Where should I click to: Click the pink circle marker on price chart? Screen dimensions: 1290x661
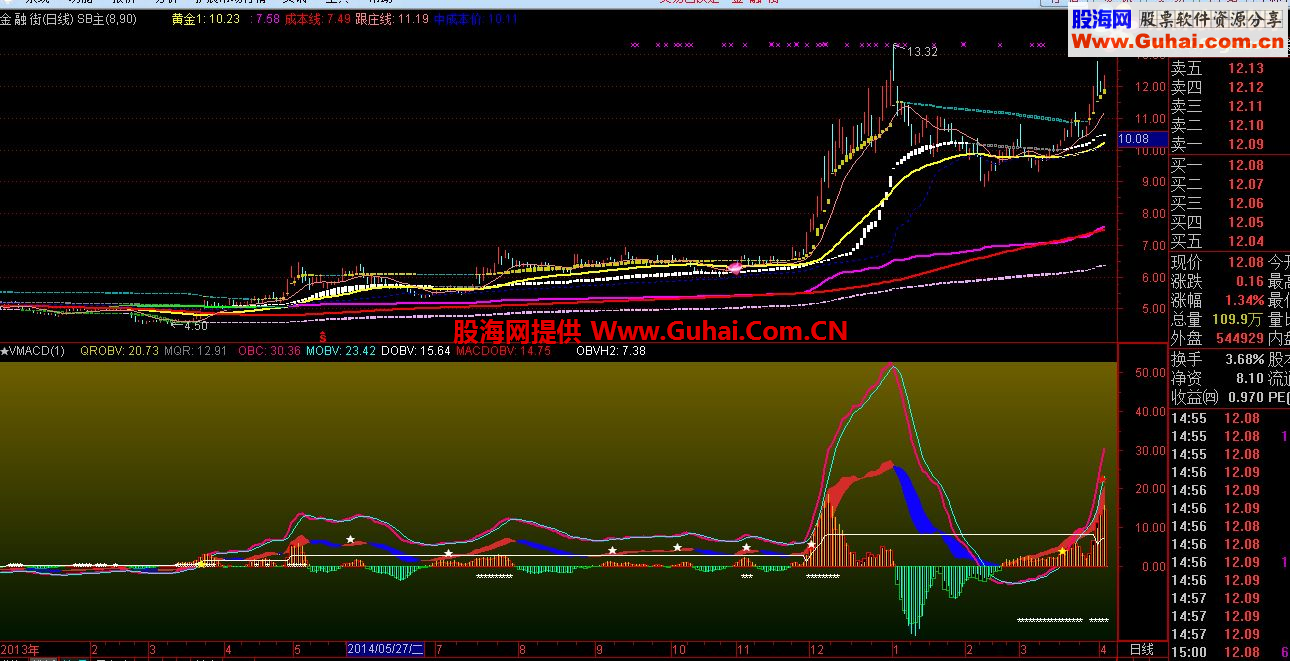tap(736, 267)
